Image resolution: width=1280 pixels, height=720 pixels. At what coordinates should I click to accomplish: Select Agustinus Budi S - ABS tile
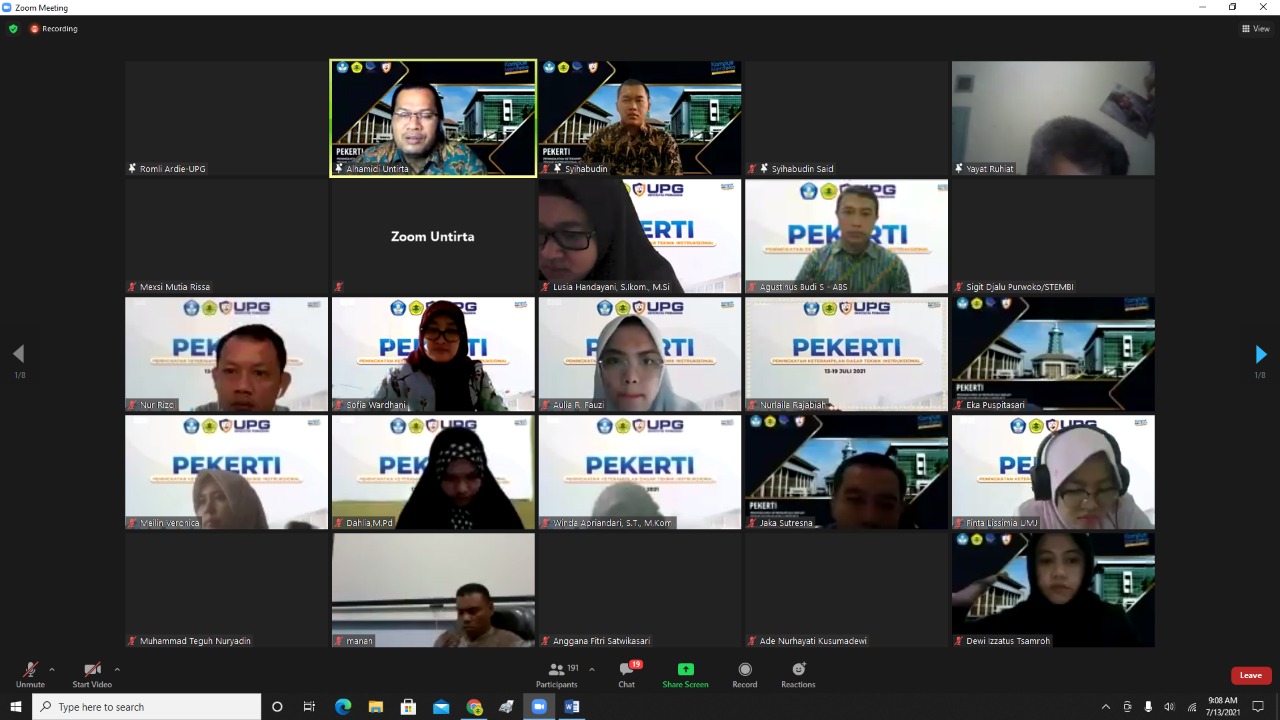[x=846, y=236]
